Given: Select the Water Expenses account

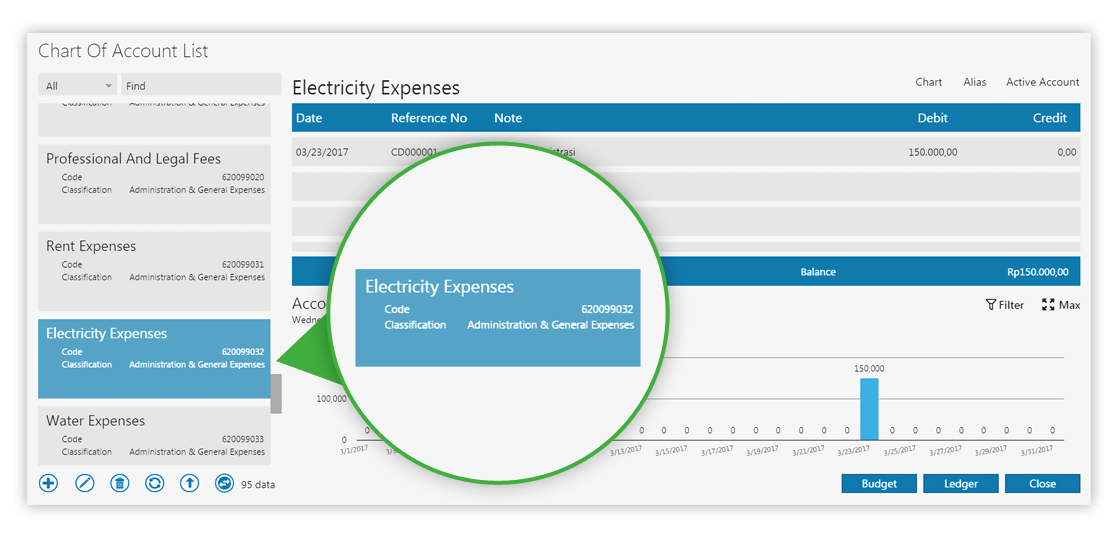Looking at the screenshot, I should [x=154, y=434].
